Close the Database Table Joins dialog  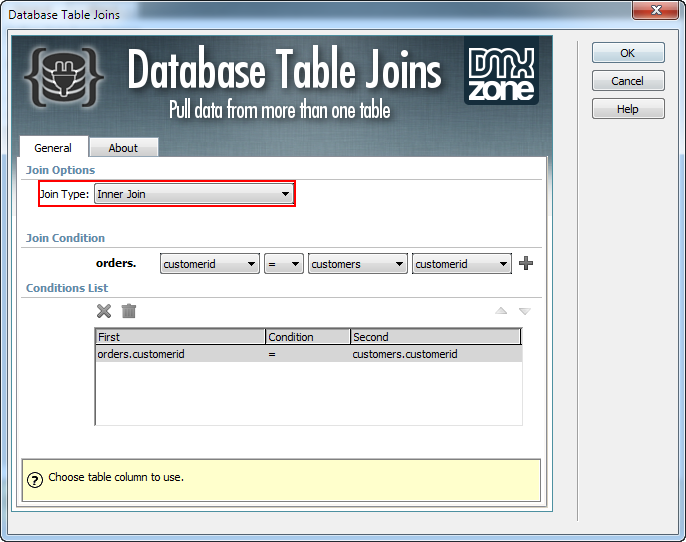655,10
